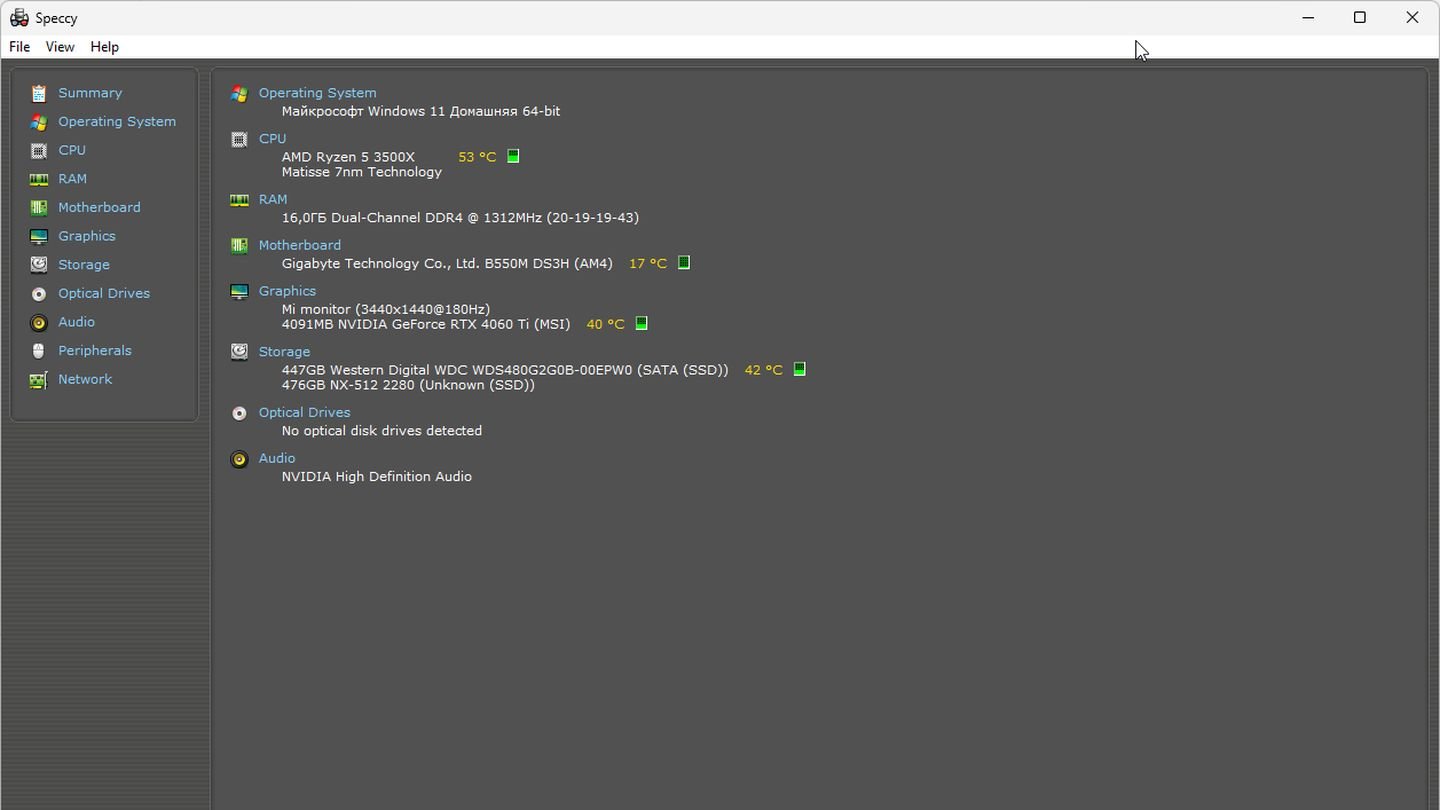This screenshot has height=810, width=1440.
Task: Click the 447GB Western Digital SSD line
Action: (505, 370)
